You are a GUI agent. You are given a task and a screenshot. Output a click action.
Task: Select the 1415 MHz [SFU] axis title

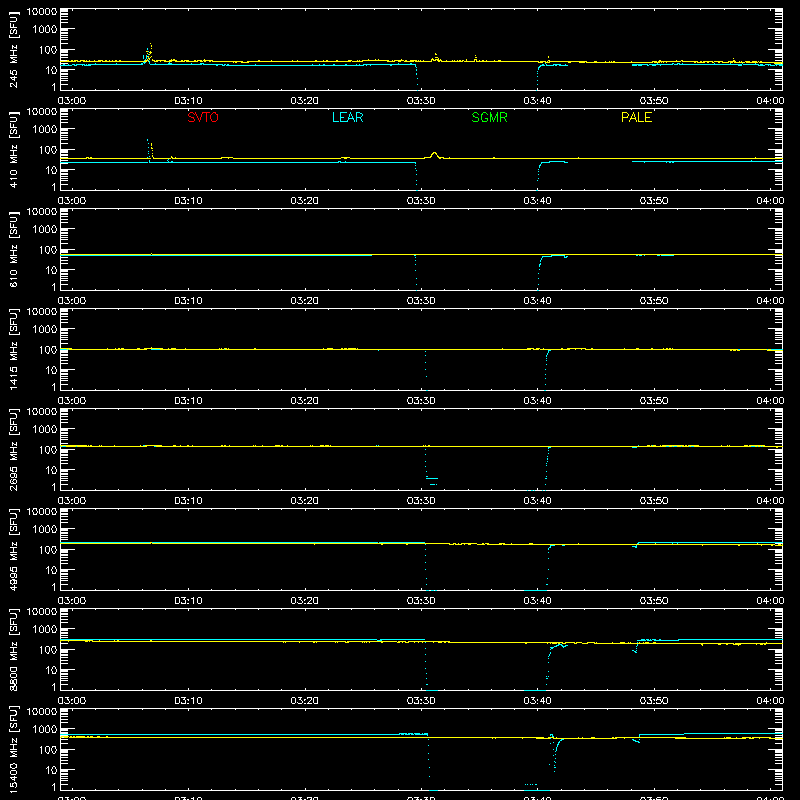(x=13, y=349)
